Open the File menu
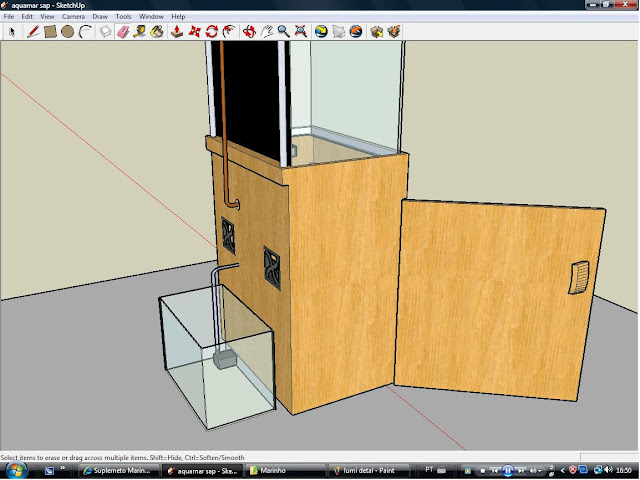 coord(9,17)
